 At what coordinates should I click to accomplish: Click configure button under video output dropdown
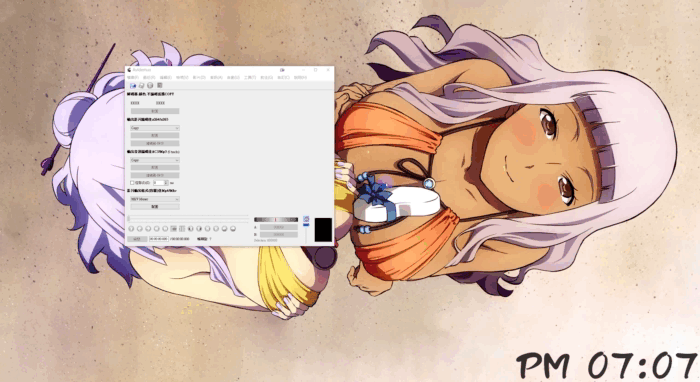[155, 136]
